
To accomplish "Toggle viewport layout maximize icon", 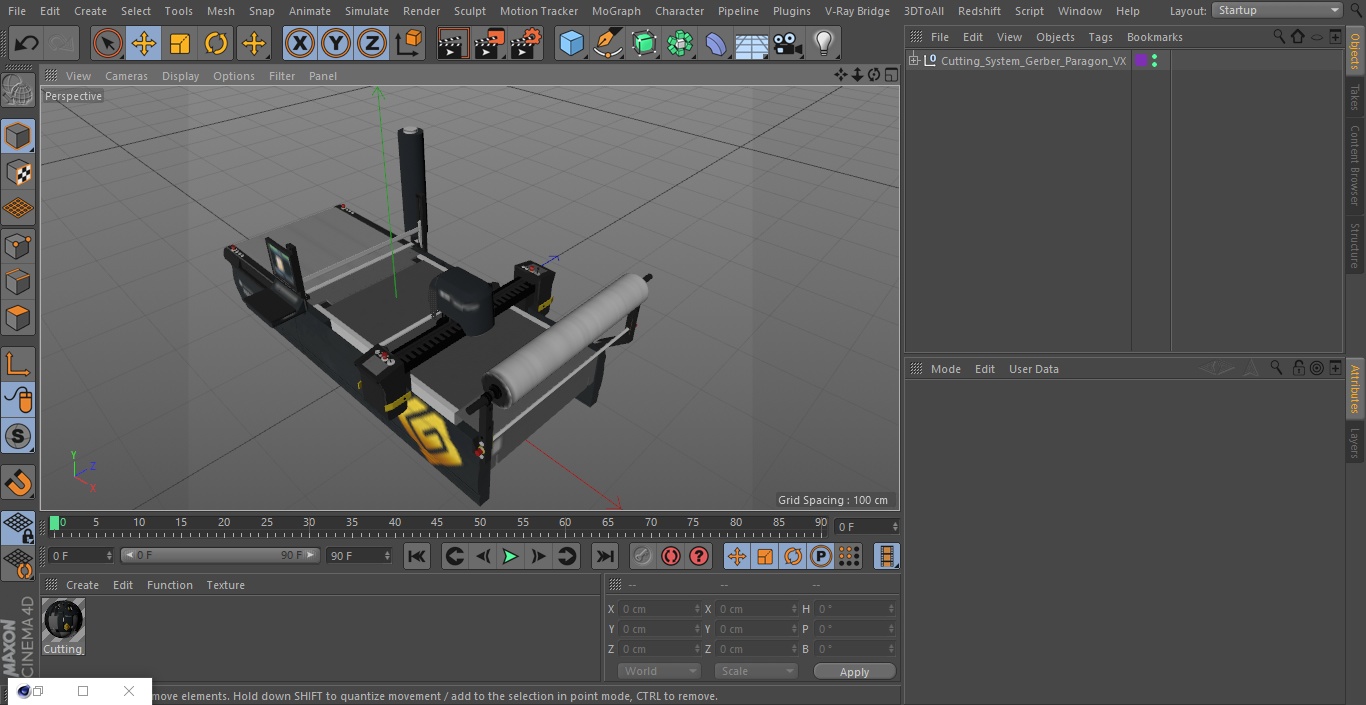I will coord(890,75).
